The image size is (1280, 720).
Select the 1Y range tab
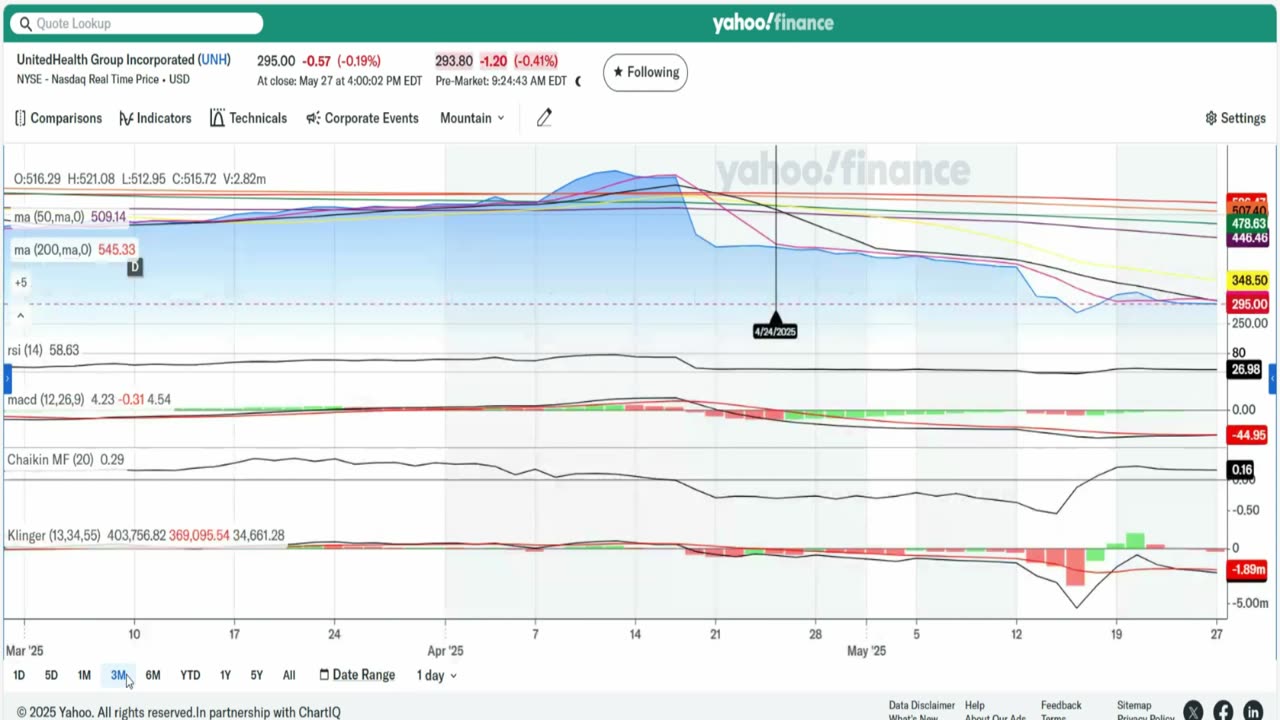225,675
